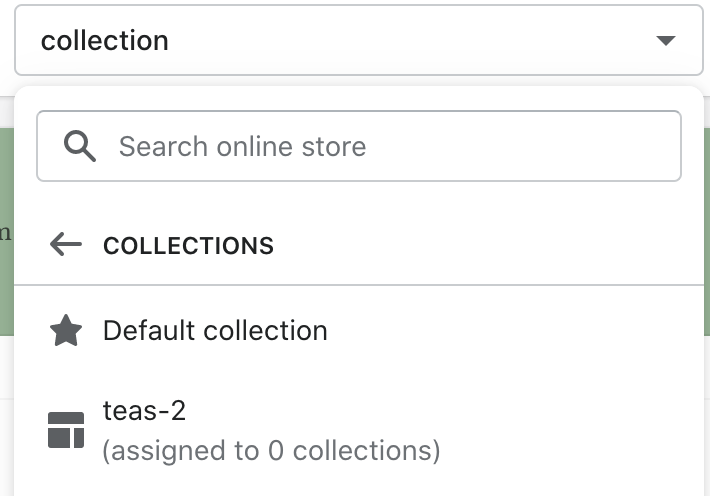Click the "assigned to 0 collections" subtitle
The image size is (710, 496).
pyautogui.click(x=271, y=451)
